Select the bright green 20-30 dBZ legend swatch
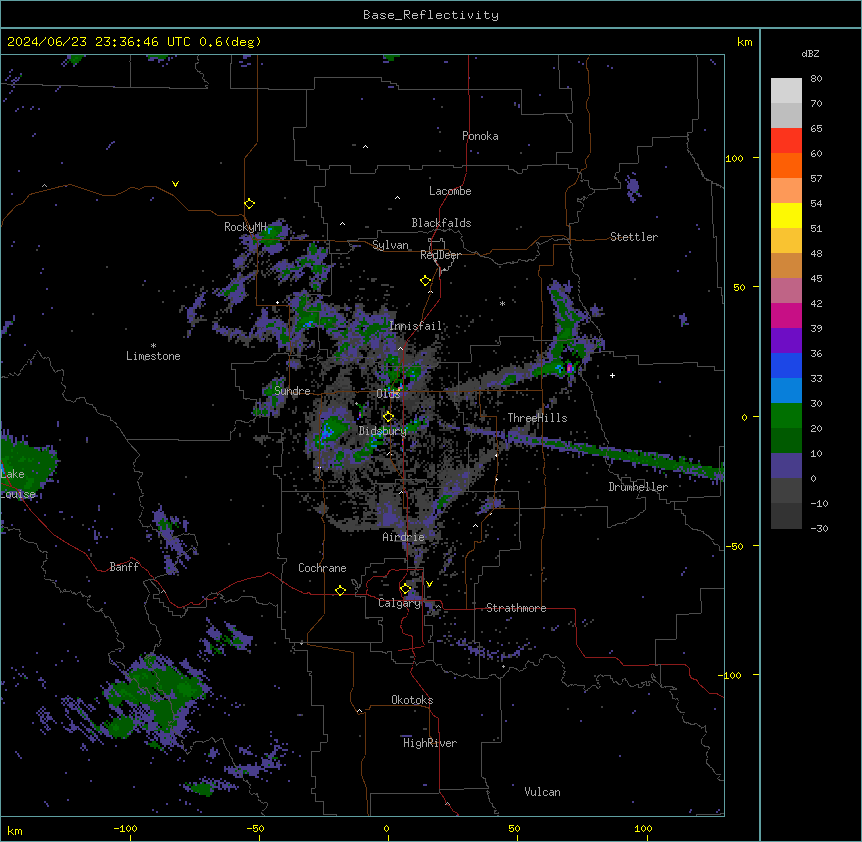This screenshot has width=862, height=842. click(786, 416)
